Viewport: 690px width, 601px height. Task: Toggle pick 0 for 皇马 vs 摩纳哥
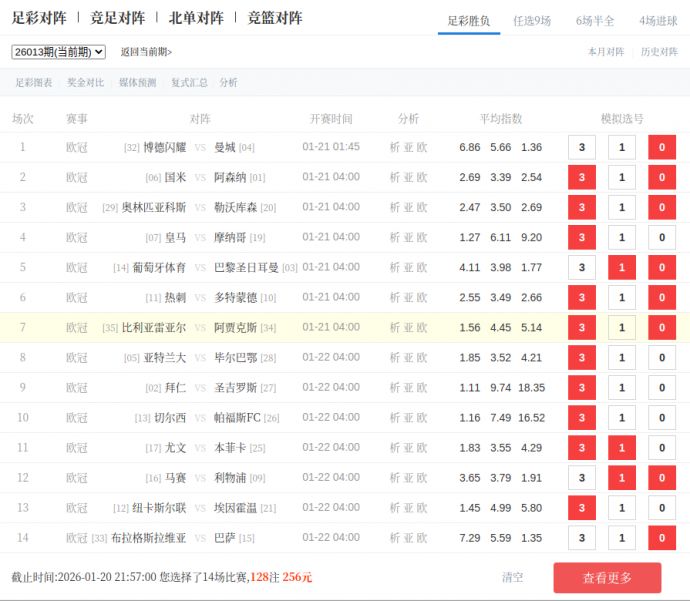(x=661, y=238)
